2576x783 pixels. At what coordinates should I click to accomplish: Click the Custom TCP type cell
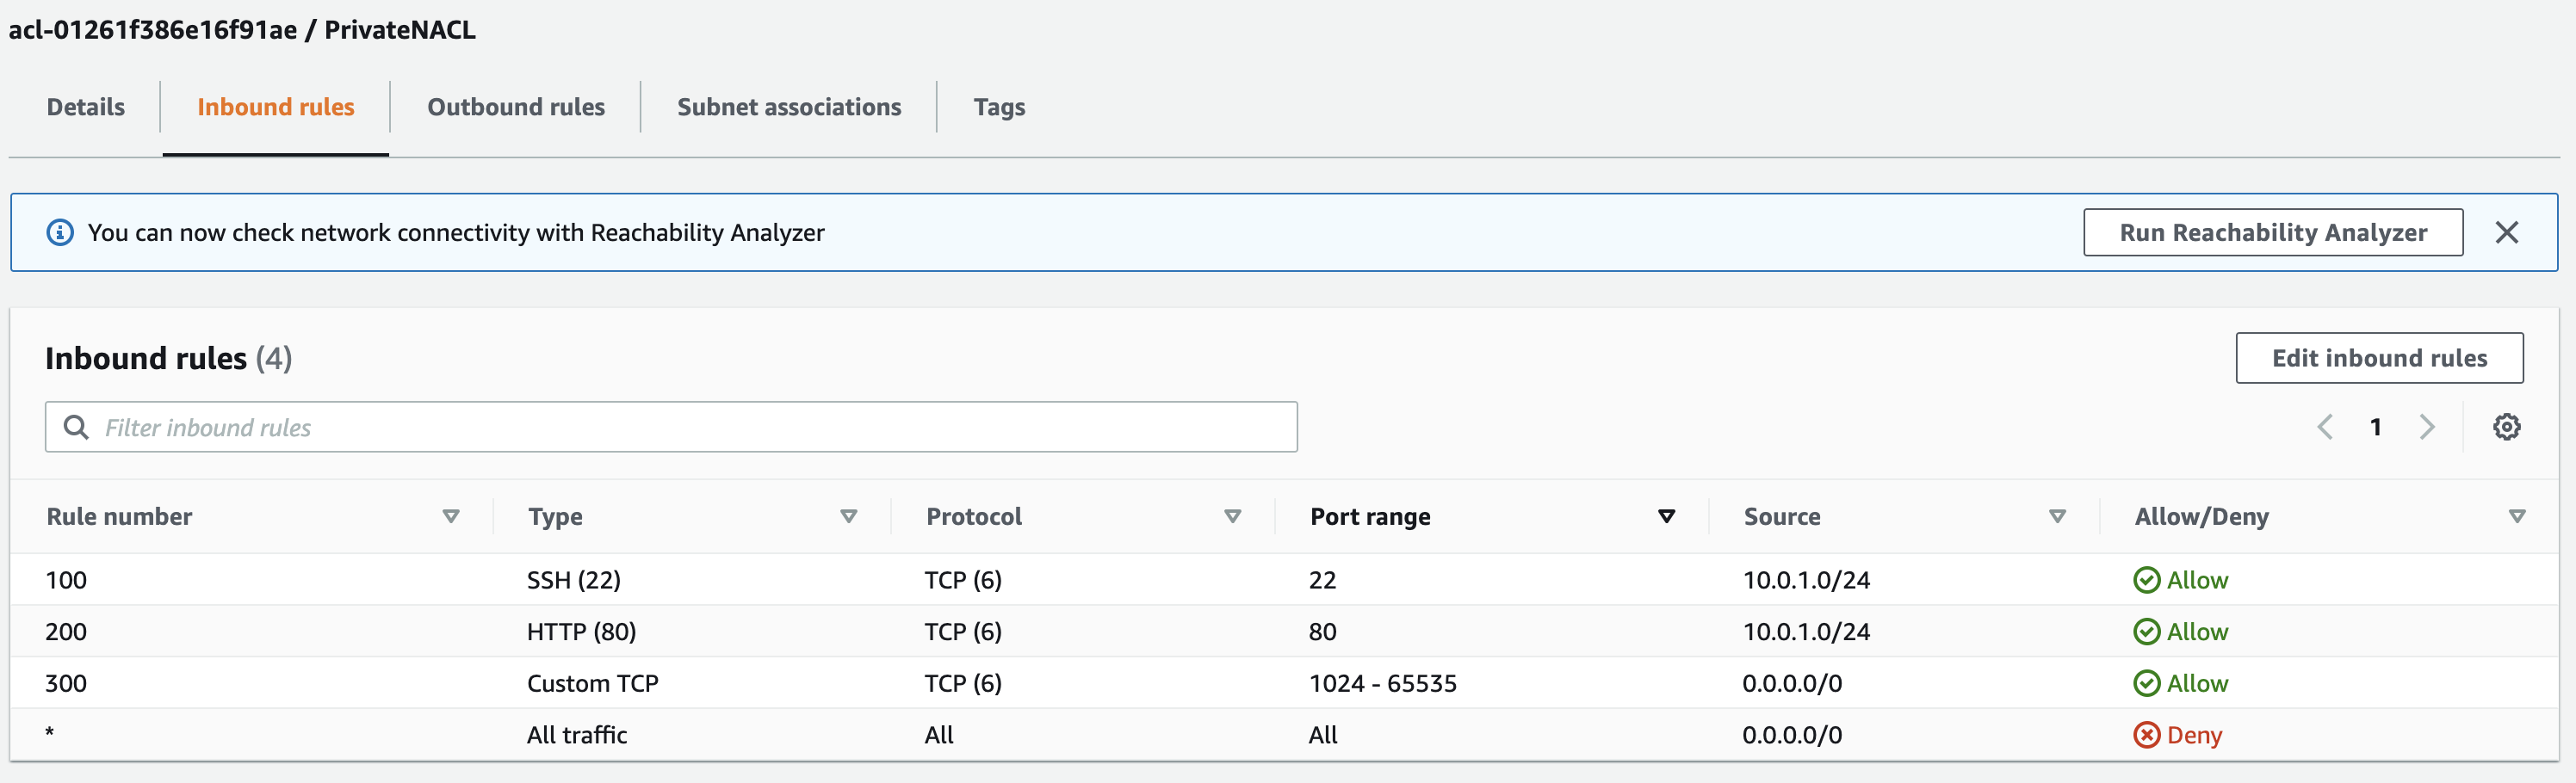click(x=593, y=683)
